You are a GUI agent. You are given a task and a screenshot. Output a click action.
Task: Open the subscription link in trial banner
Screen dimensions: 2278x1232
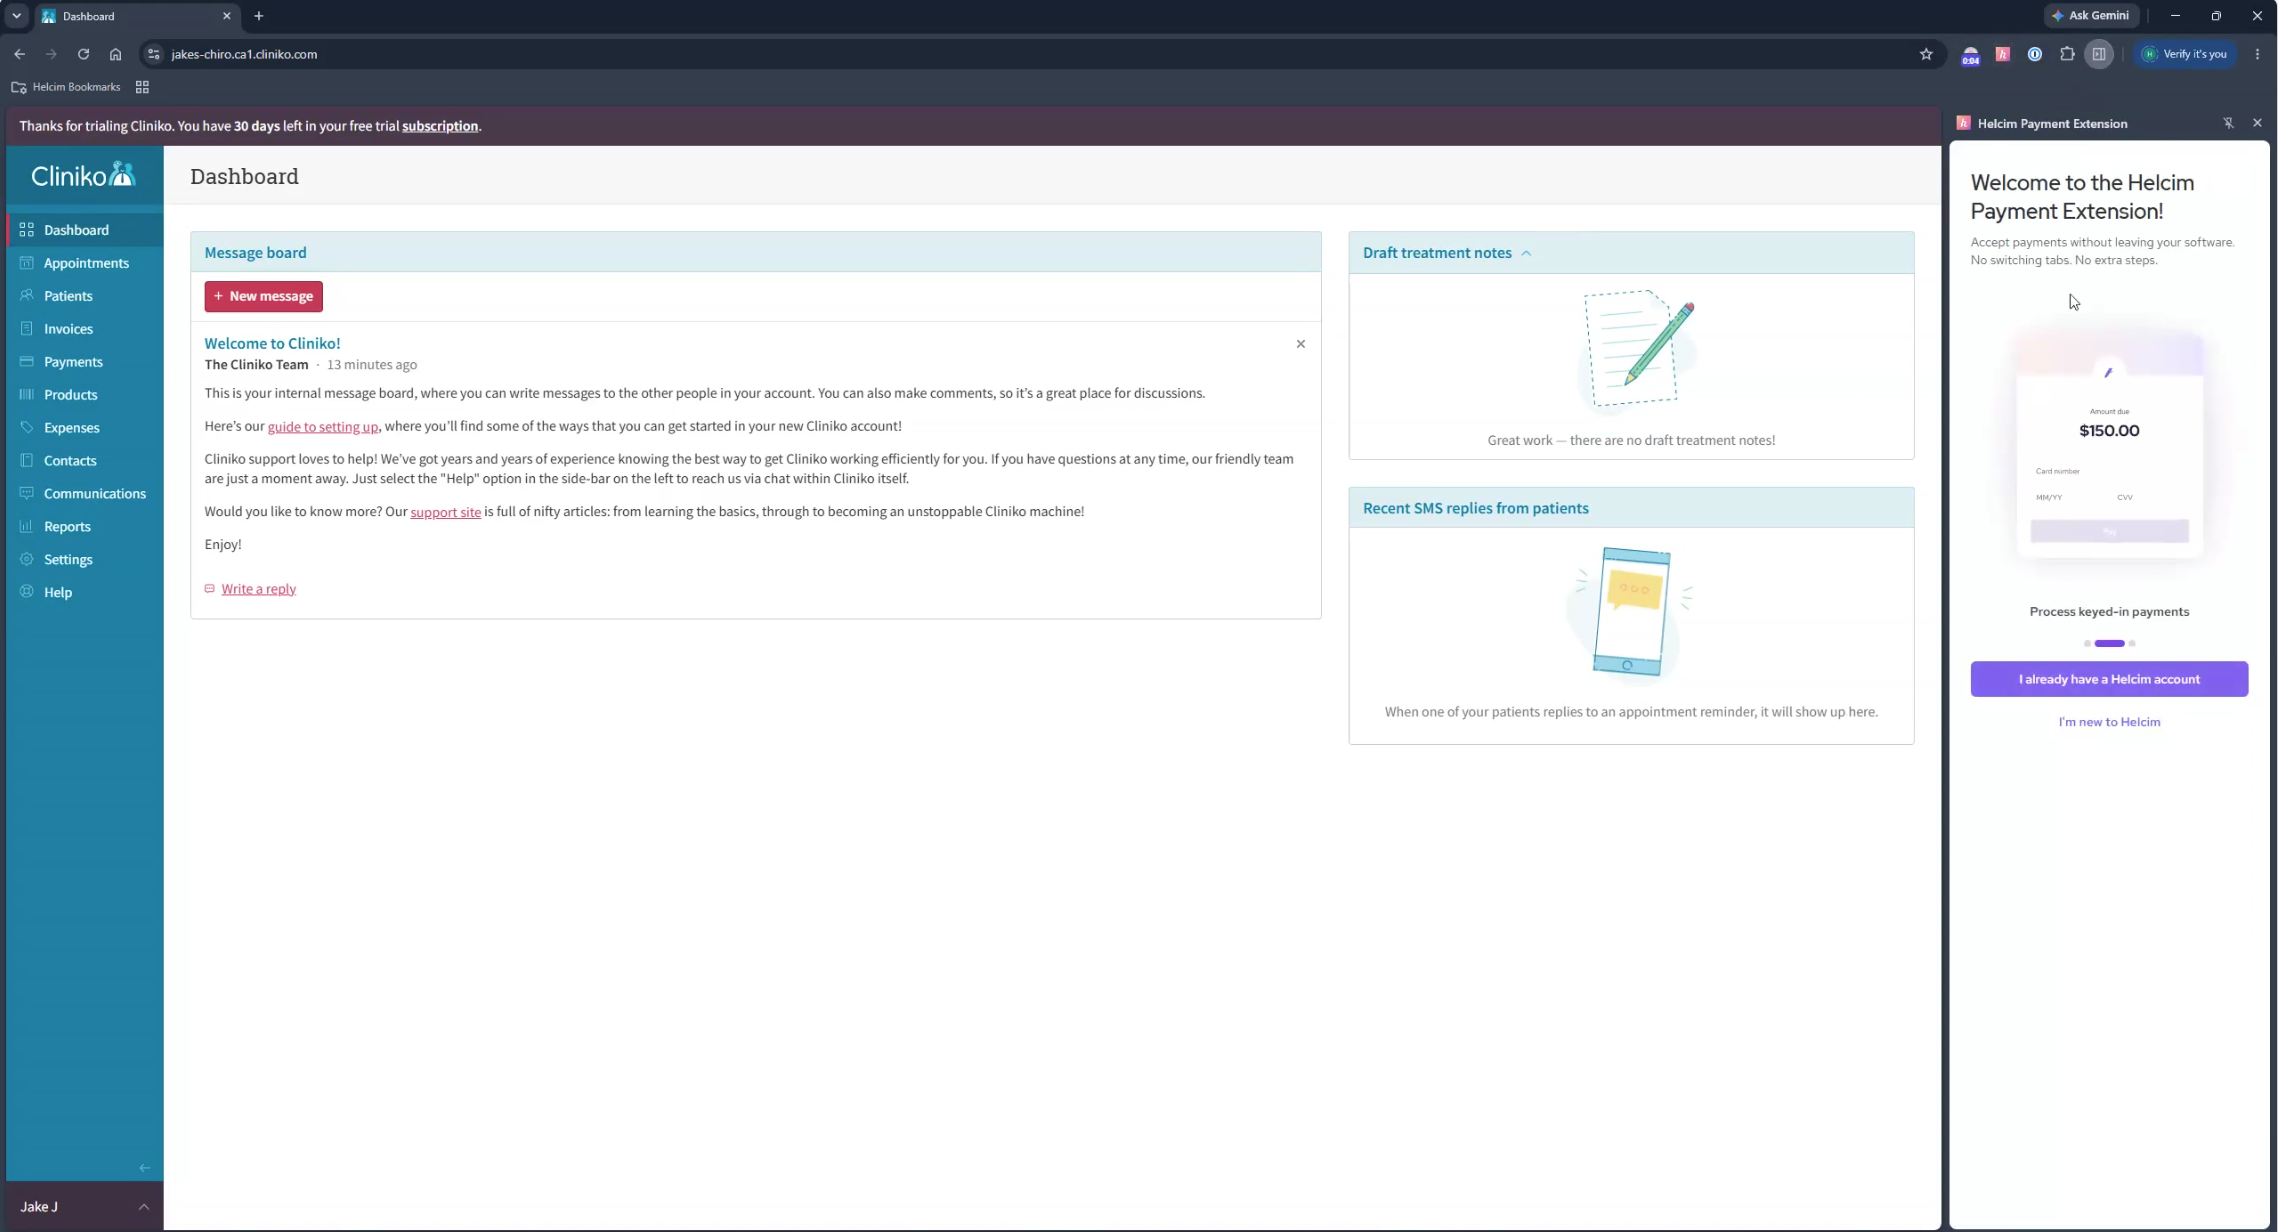[x=440, y=126]
